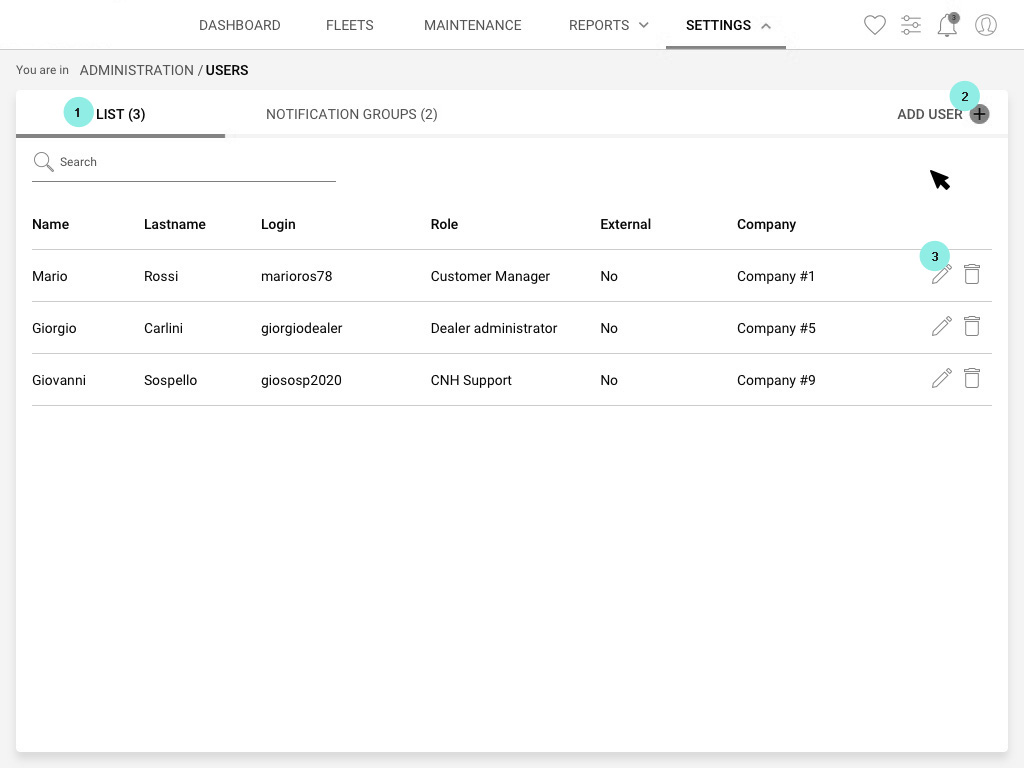Select login giososp2020
The height and width of the screenshot is (768, 1024).
(x=301, y=381)
